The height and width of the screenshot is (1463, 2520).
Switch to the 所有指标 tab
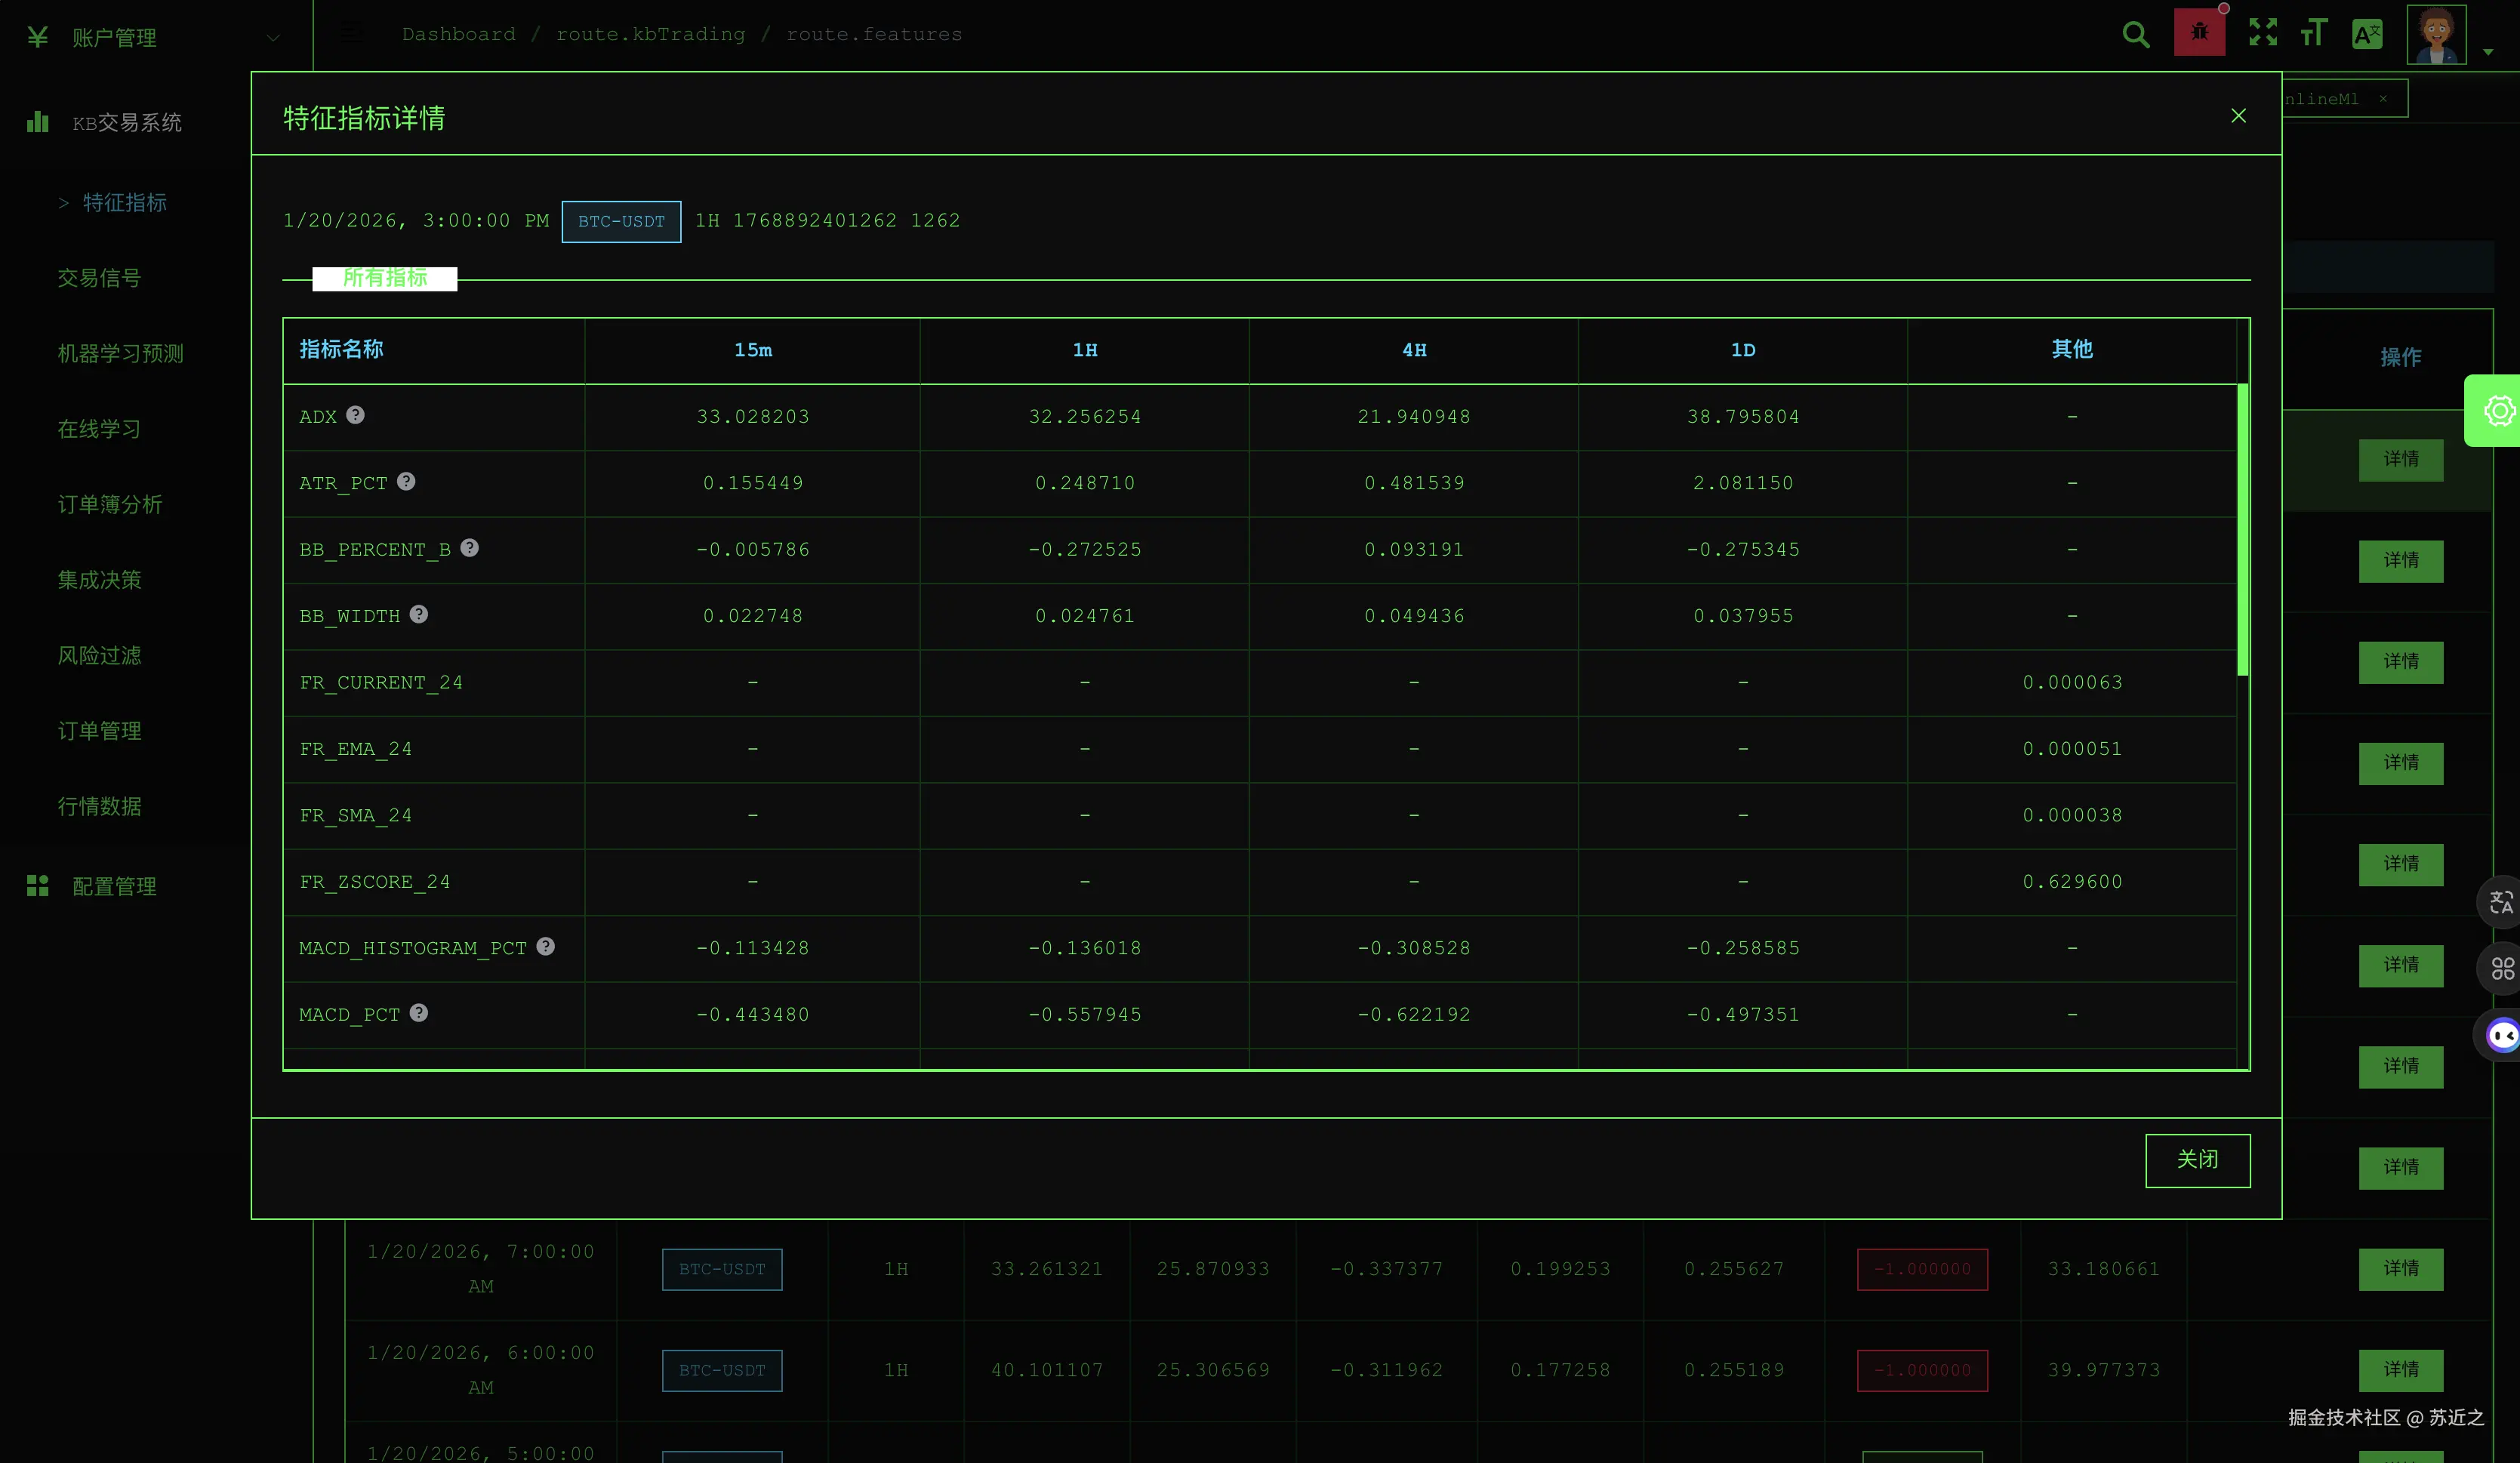pos(385,278)
